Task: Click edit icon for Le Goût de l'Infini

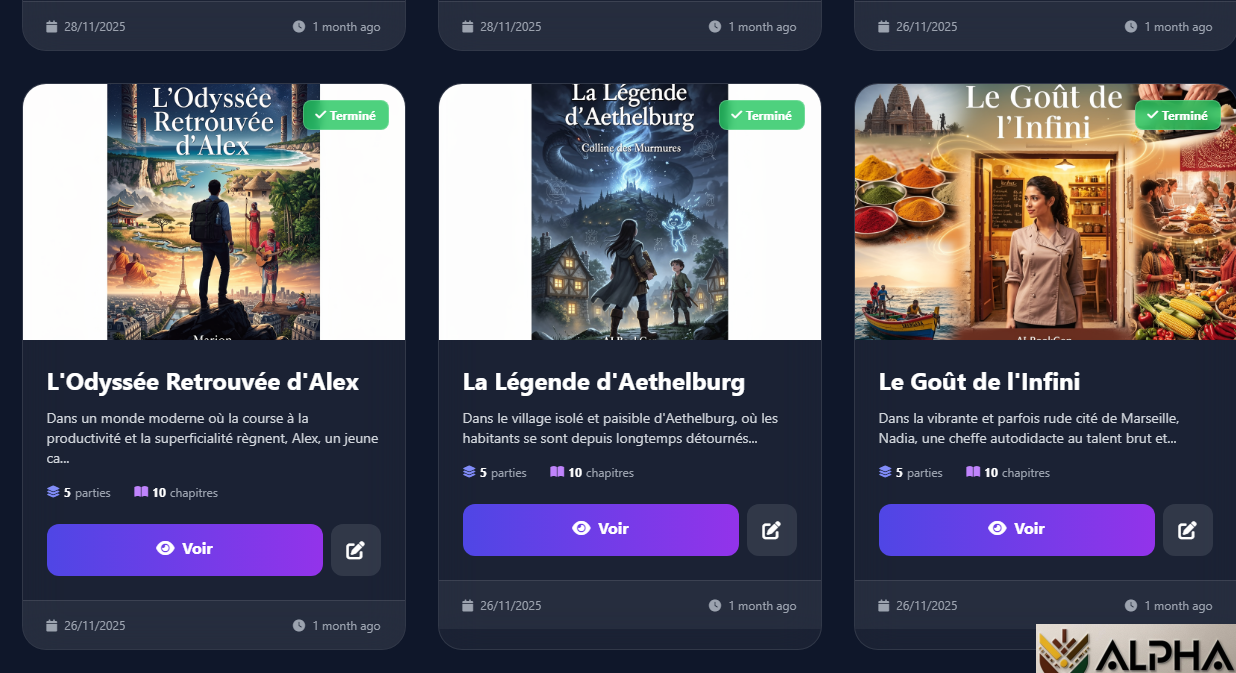Action: 1188,530
